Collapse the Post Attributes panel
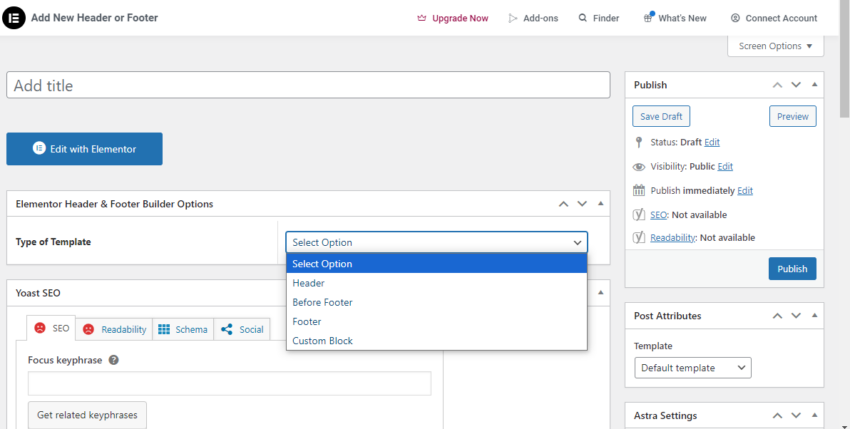Image resolution: width=850 pixels, height=429 pixels. click(814, 316)
